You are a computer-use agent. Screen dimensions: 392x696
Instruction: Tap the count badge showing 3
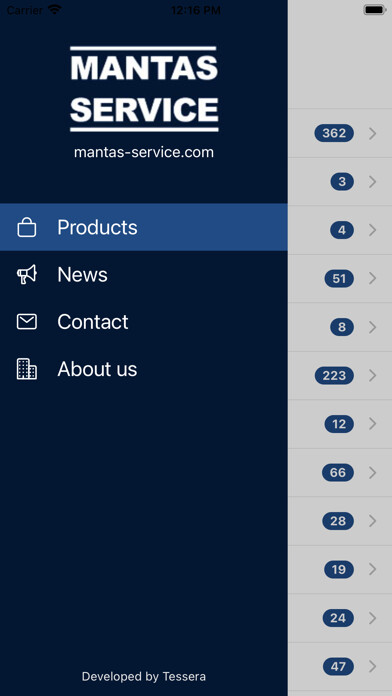[x=342, y=182]
